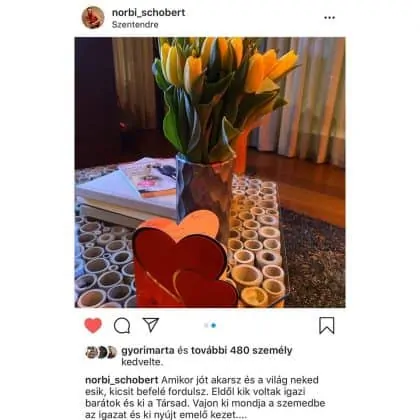Screen dimensions: 420x420
Task: Go to first carousel slide via gray dot
Action: click(206, 325)
